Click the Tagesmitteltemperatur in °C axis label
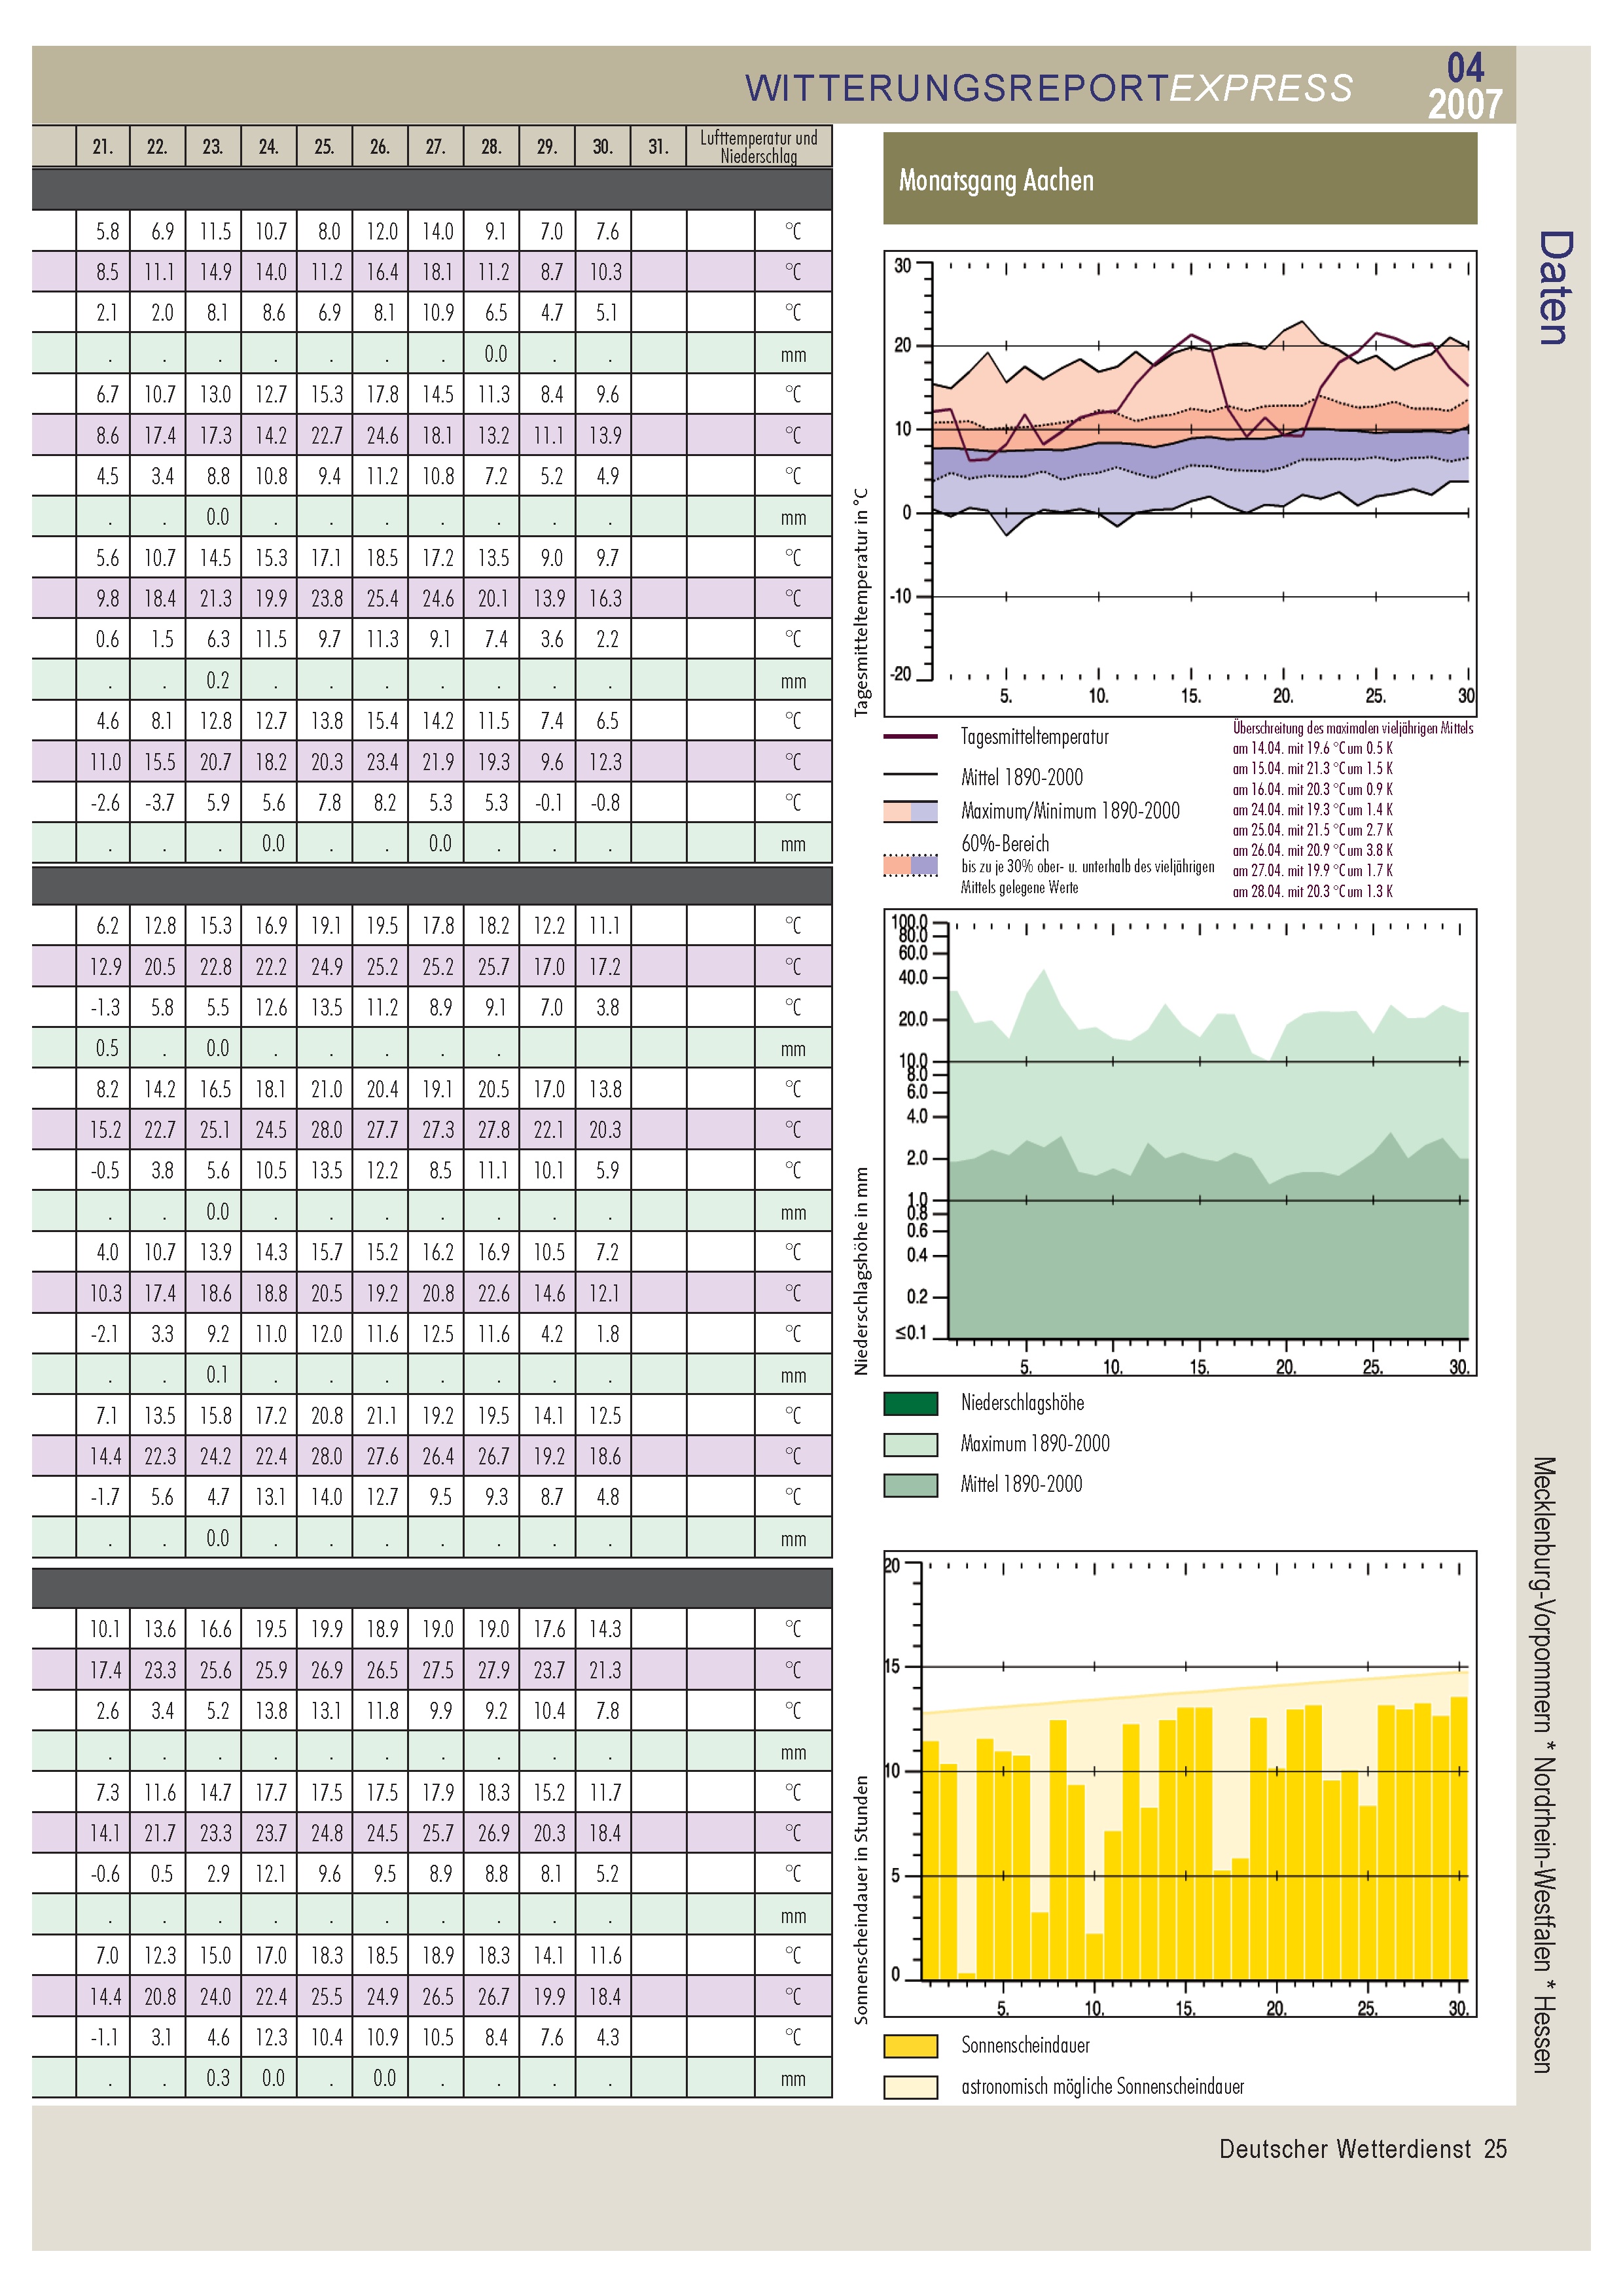 click(861, 602)
